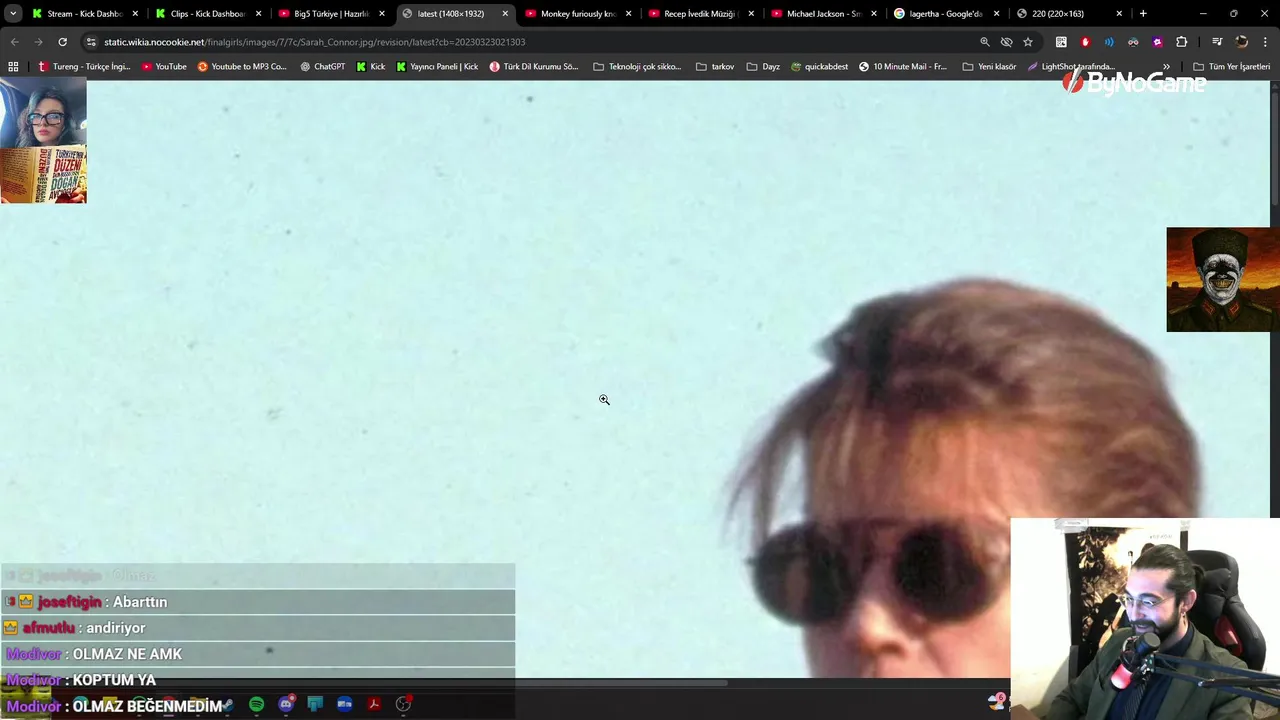Open the red hand ad-blocker extension

coord(1085,42)
